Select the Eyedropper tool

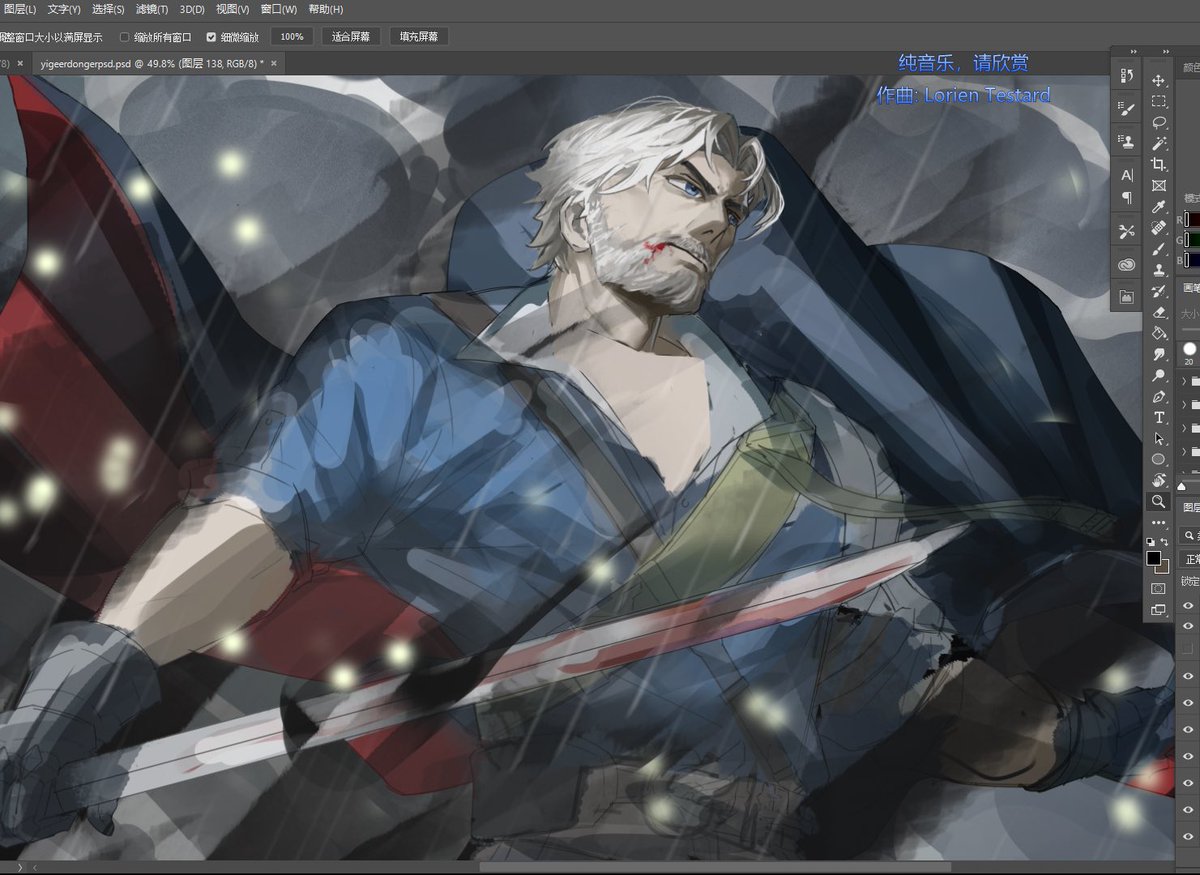[1159, 206]
